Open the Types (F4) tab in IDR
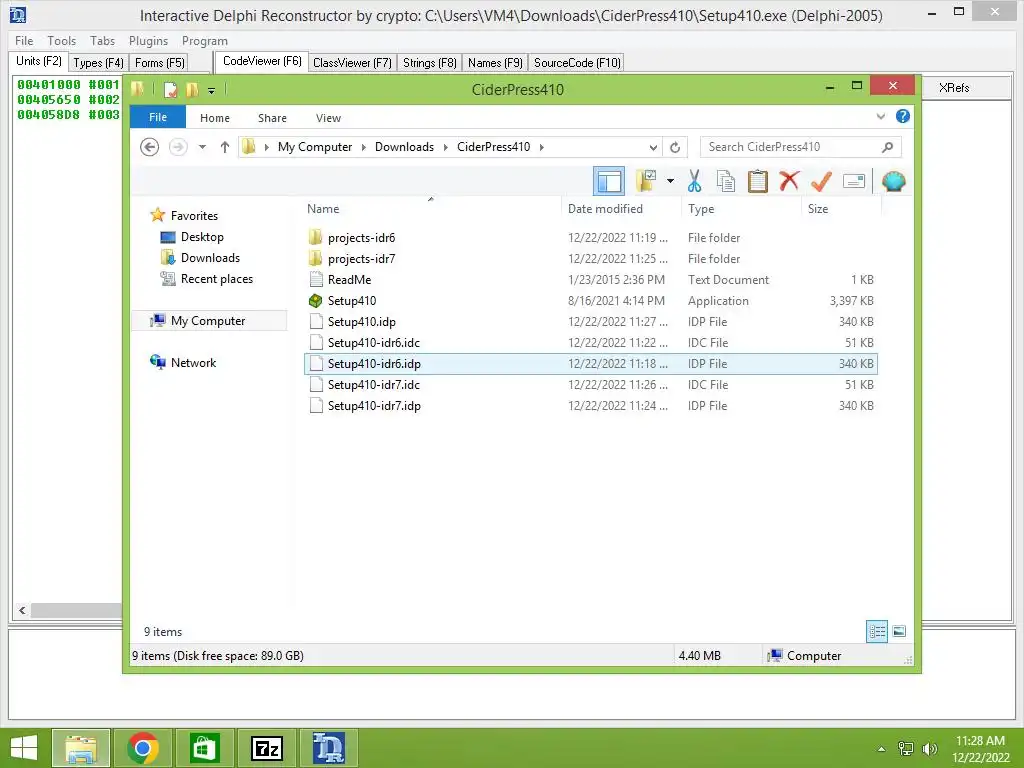Screen dimensions: 1024x768 [x=98, y=63]
